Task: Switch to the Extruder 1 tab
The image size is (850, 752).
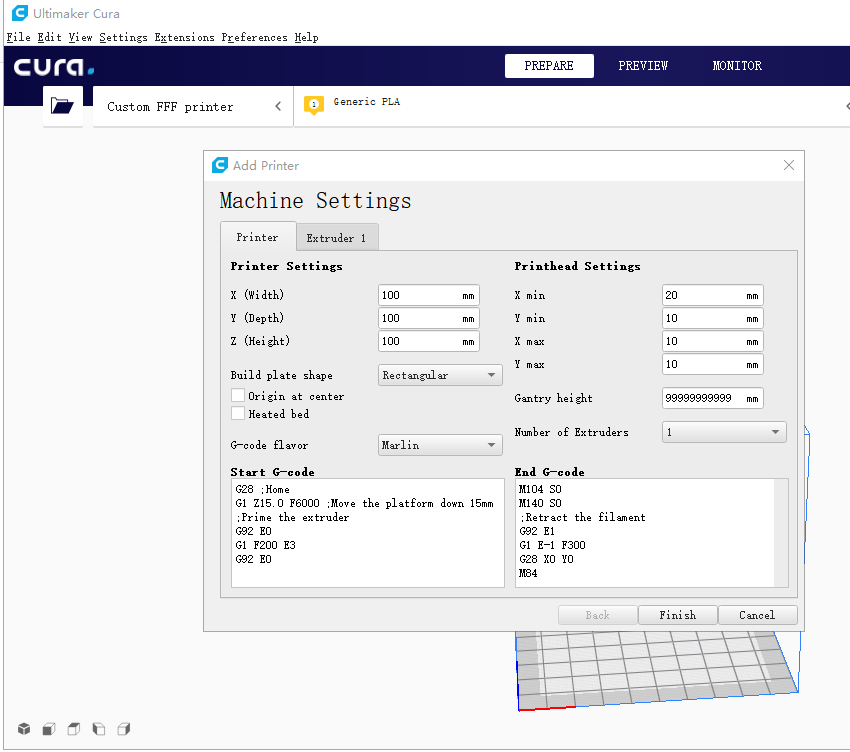Action: coord(337,238)
